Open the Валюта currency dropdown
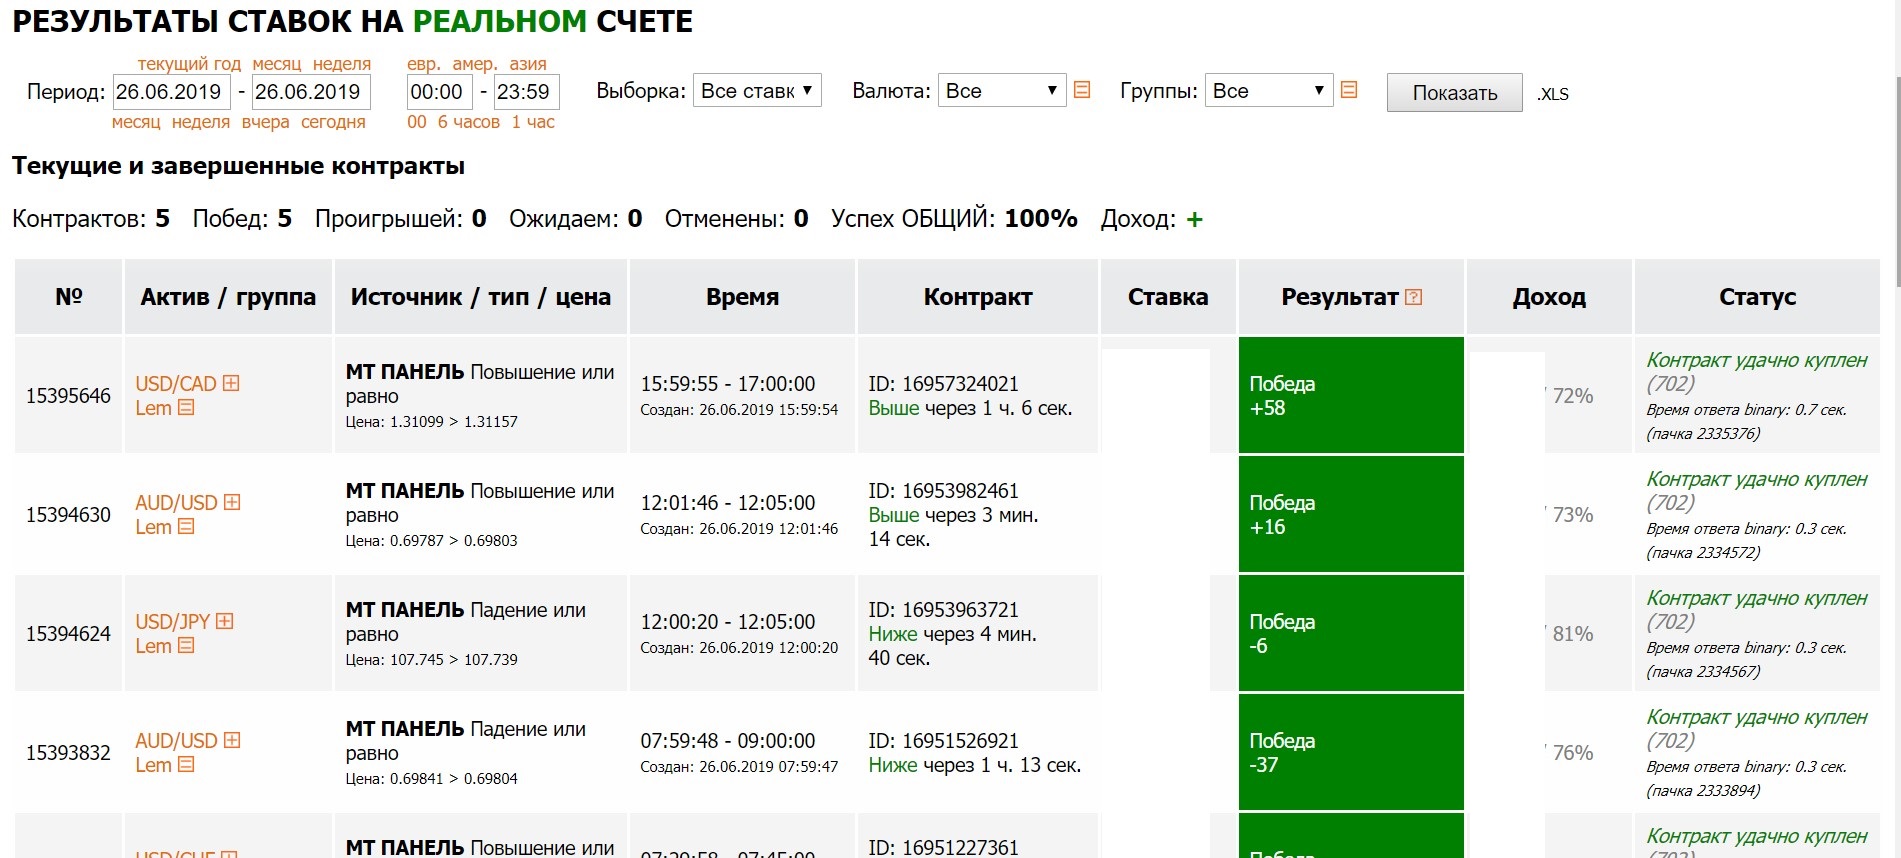 (x=1002, y=90)
